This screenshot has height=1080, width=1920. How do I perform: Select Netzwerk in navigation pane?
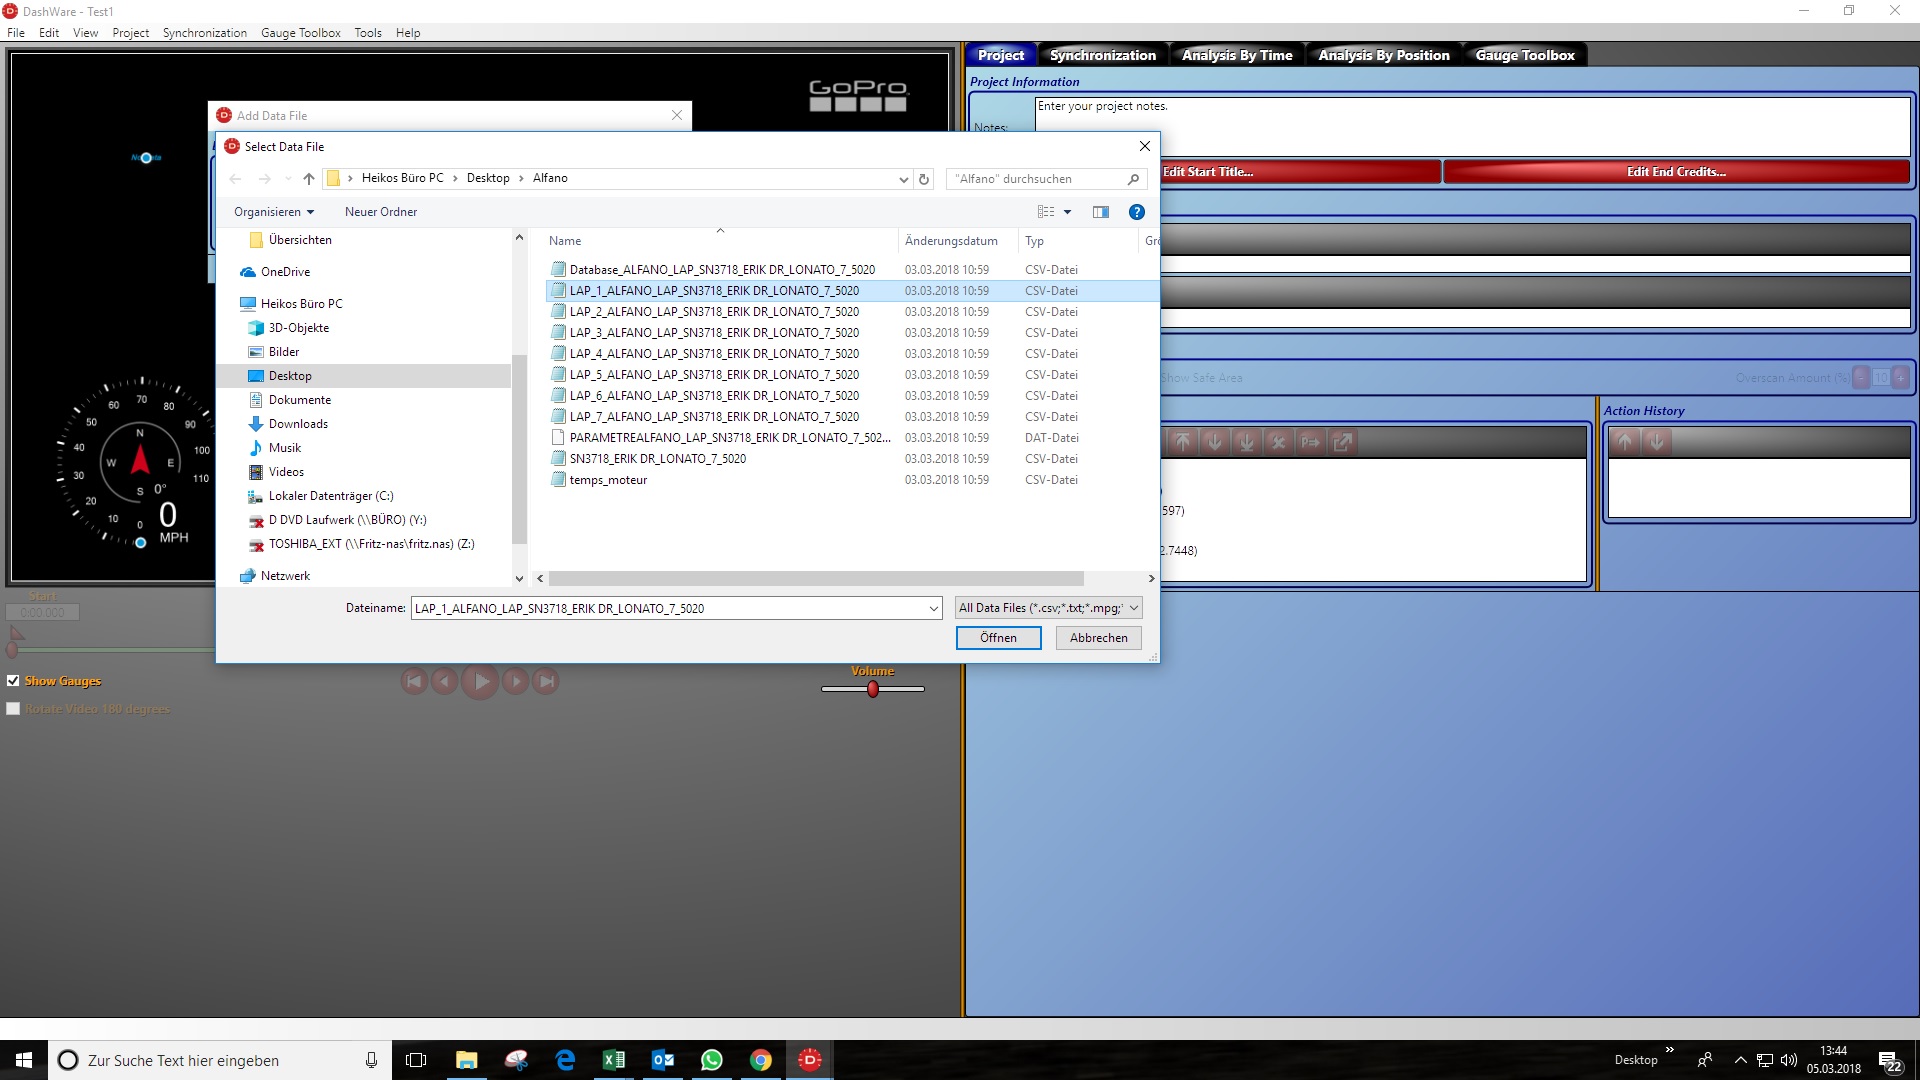tap(285, 576)
